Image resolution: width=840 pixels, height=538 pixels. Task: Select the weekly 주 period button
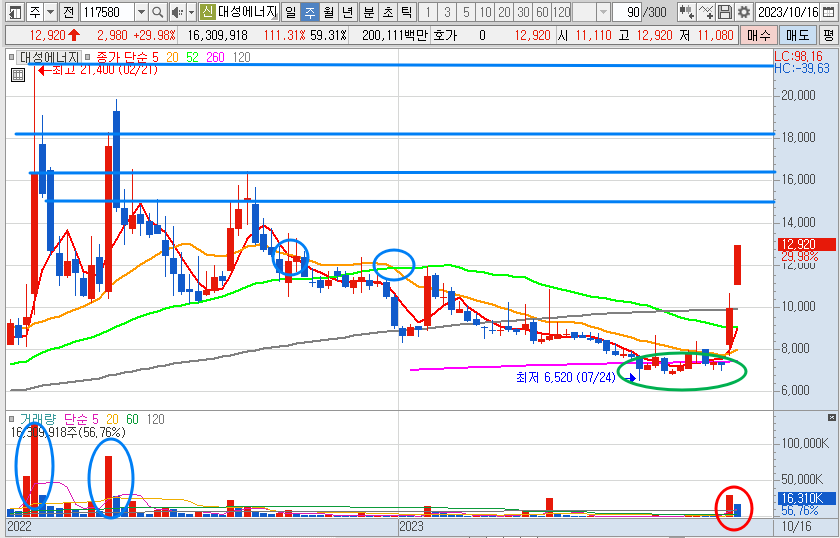click(x=310, y=11)
